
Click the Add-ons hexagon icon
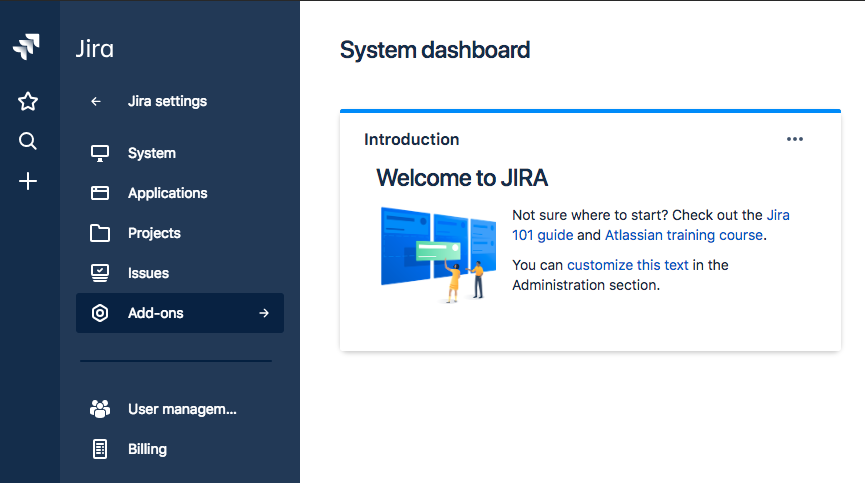coord(100,313)
